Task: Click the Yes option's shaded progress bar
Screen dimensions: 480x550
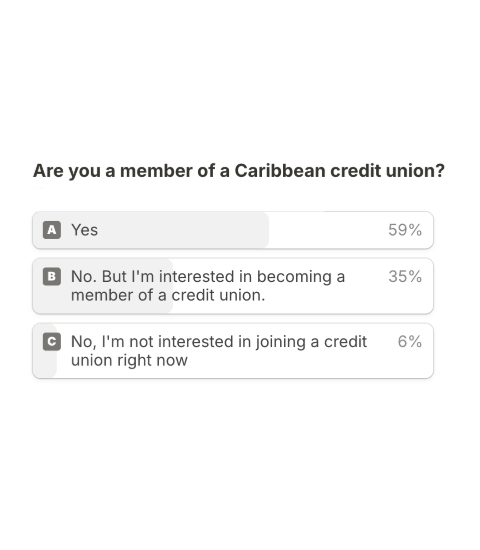Action: tap(151, 230)
